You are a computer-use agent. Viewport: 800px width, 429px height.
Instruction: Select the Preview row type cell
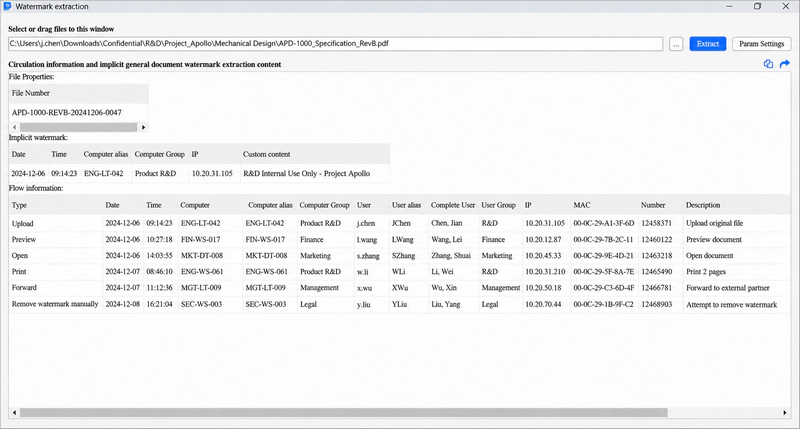point(23,239)
